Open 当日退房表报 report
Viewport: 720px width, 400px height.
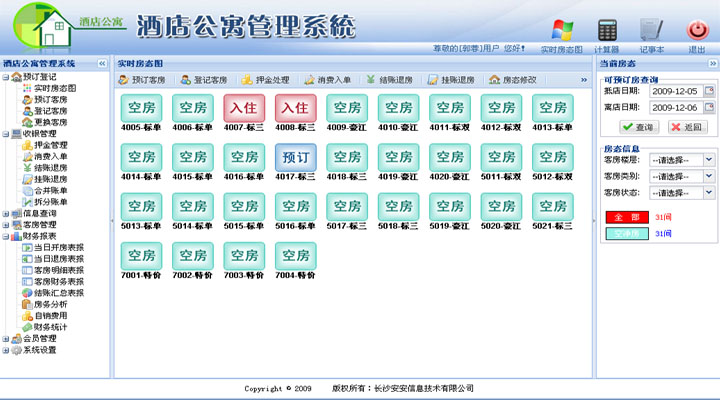59,259
